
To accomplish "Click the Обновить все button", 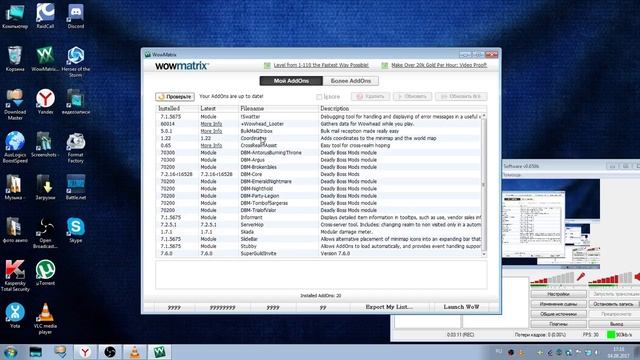I will [x=461, y=97].
